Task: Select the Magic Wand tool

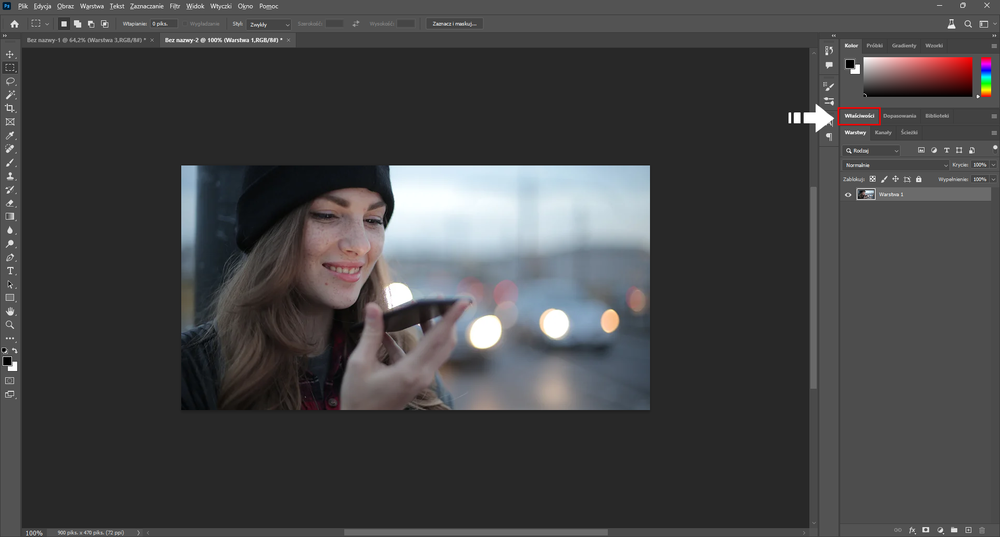Action: pyautogui.click(x=10, y=94)
